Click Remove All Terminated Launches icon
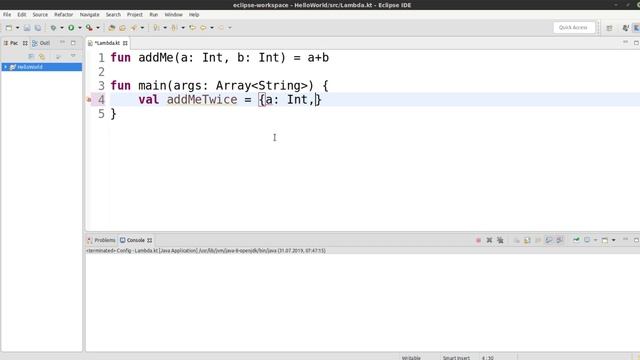This screenshot has height=360, width=640. pos(500,240)
